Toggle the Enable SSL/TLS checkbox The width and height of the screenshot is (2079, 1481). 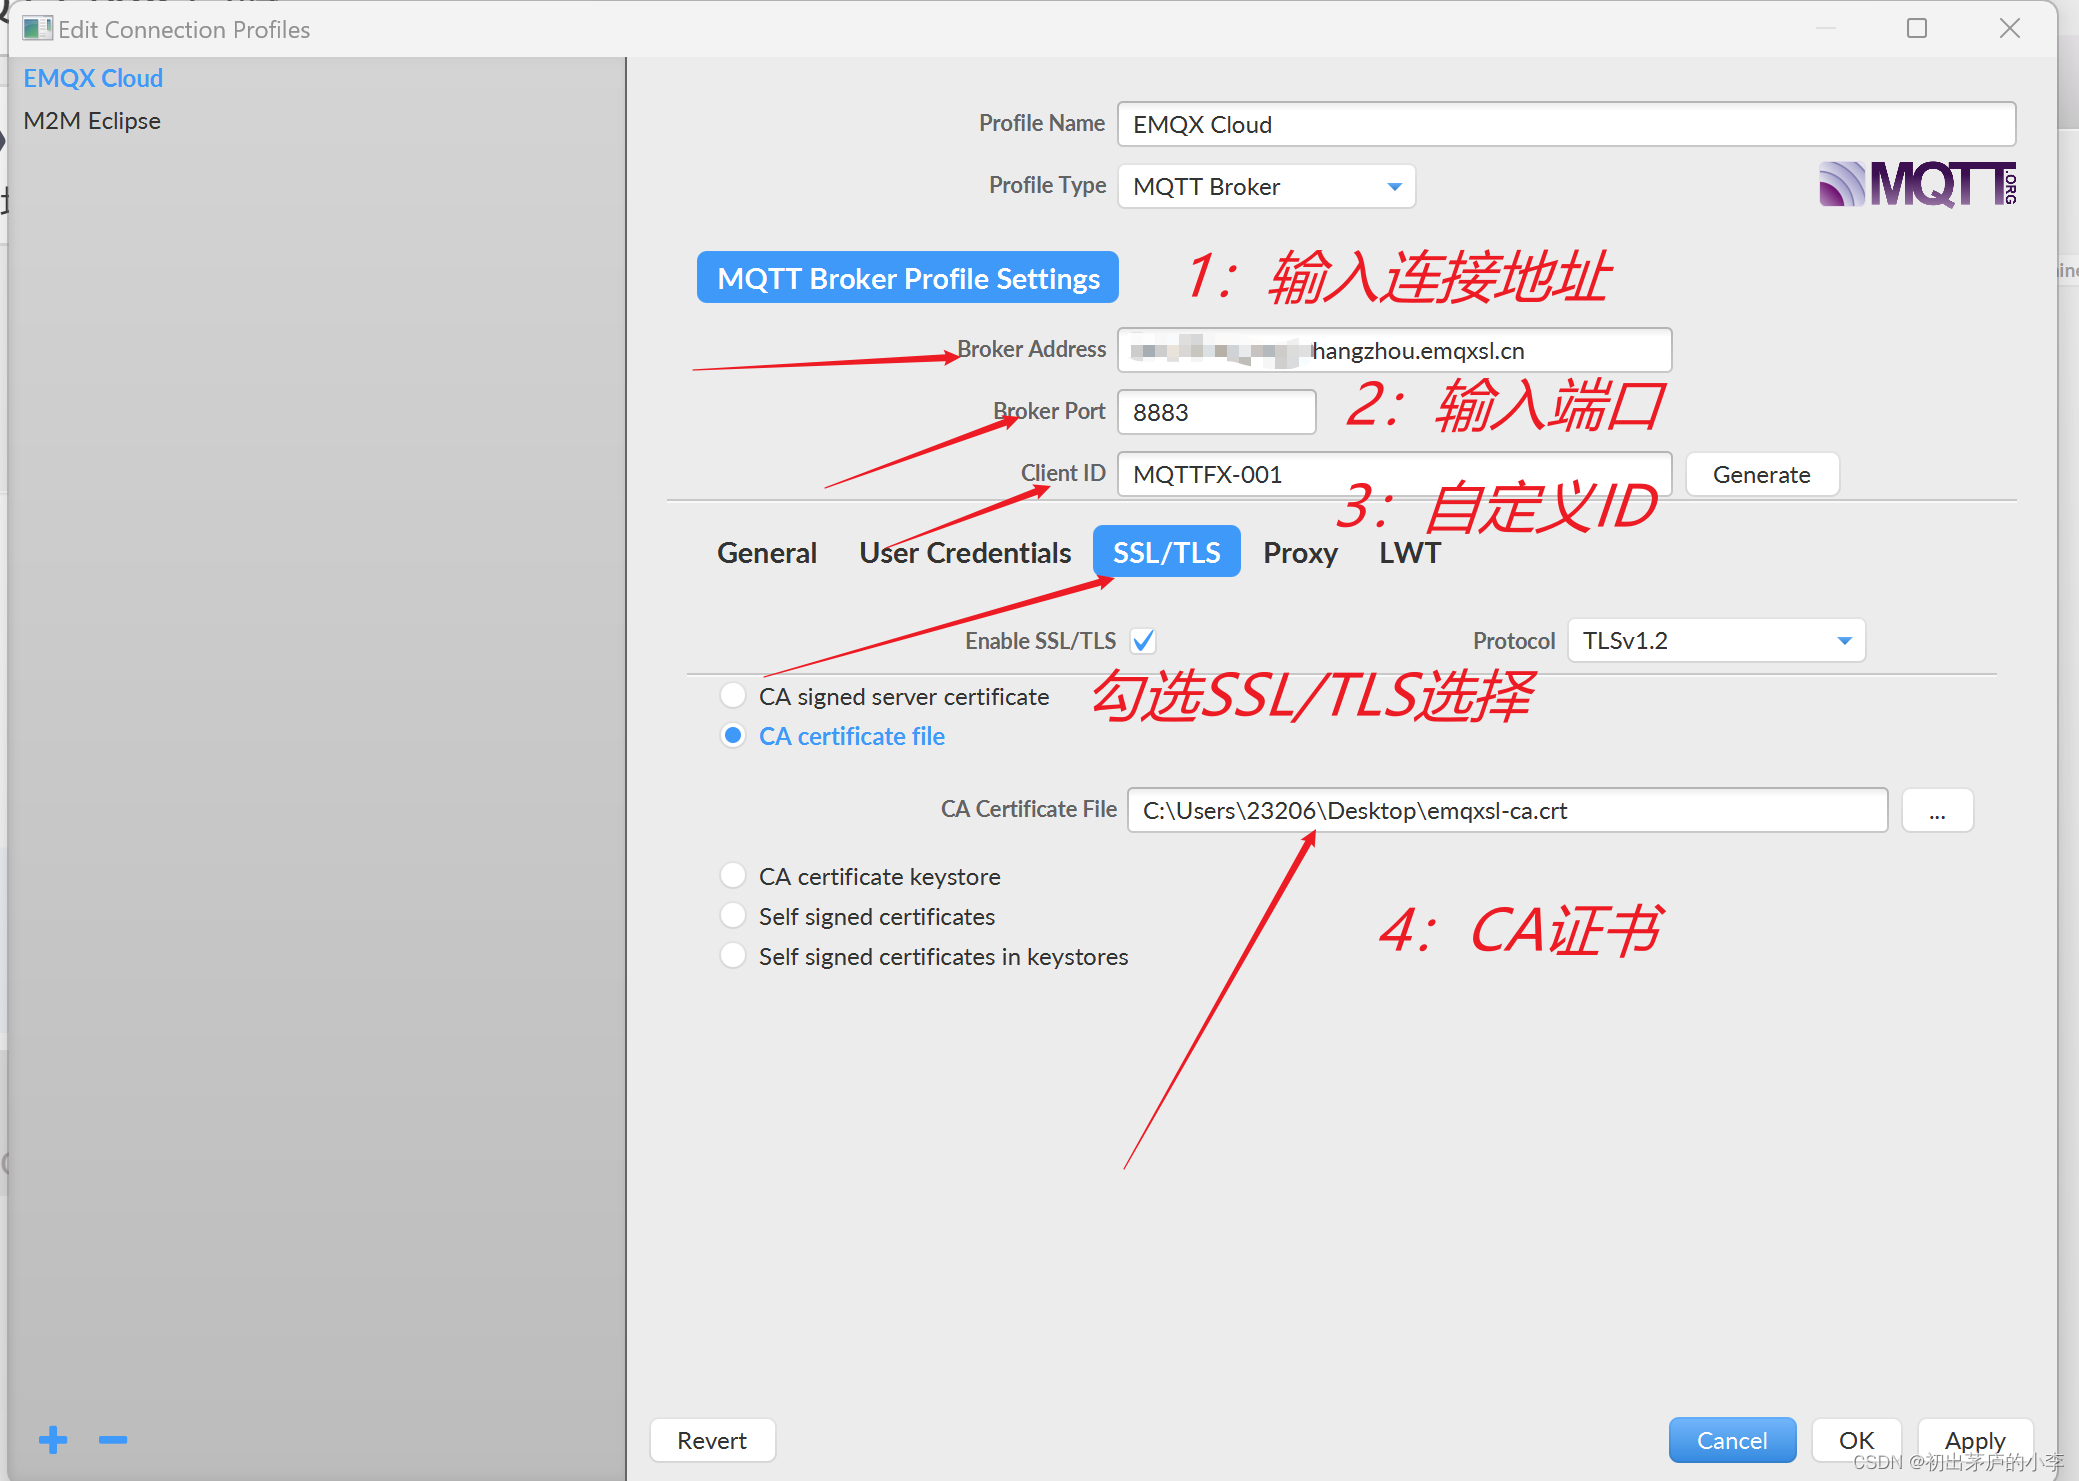[1143, 641]
